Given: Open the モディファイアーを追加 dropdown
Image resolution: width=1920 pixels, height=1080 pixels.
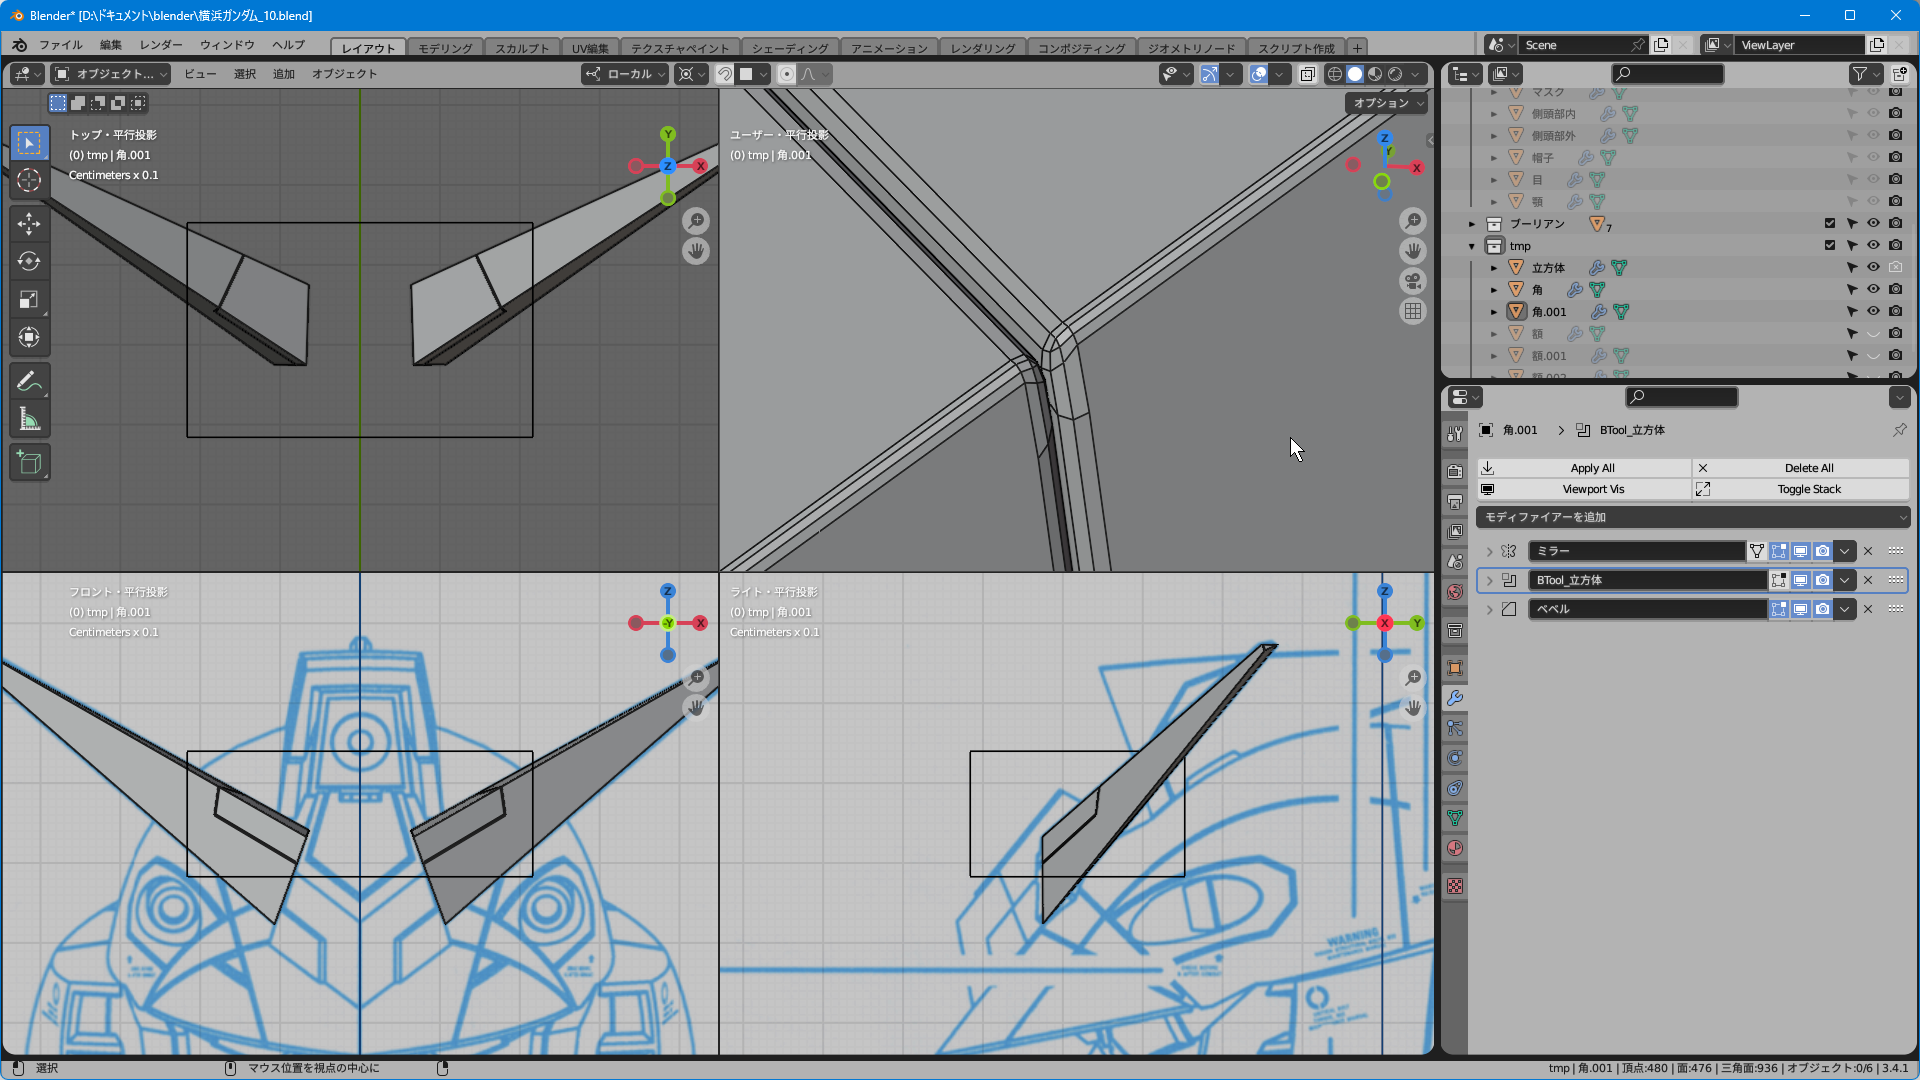Looking at the screenshot, I should pyautogui.click(x=1693, y=517).
